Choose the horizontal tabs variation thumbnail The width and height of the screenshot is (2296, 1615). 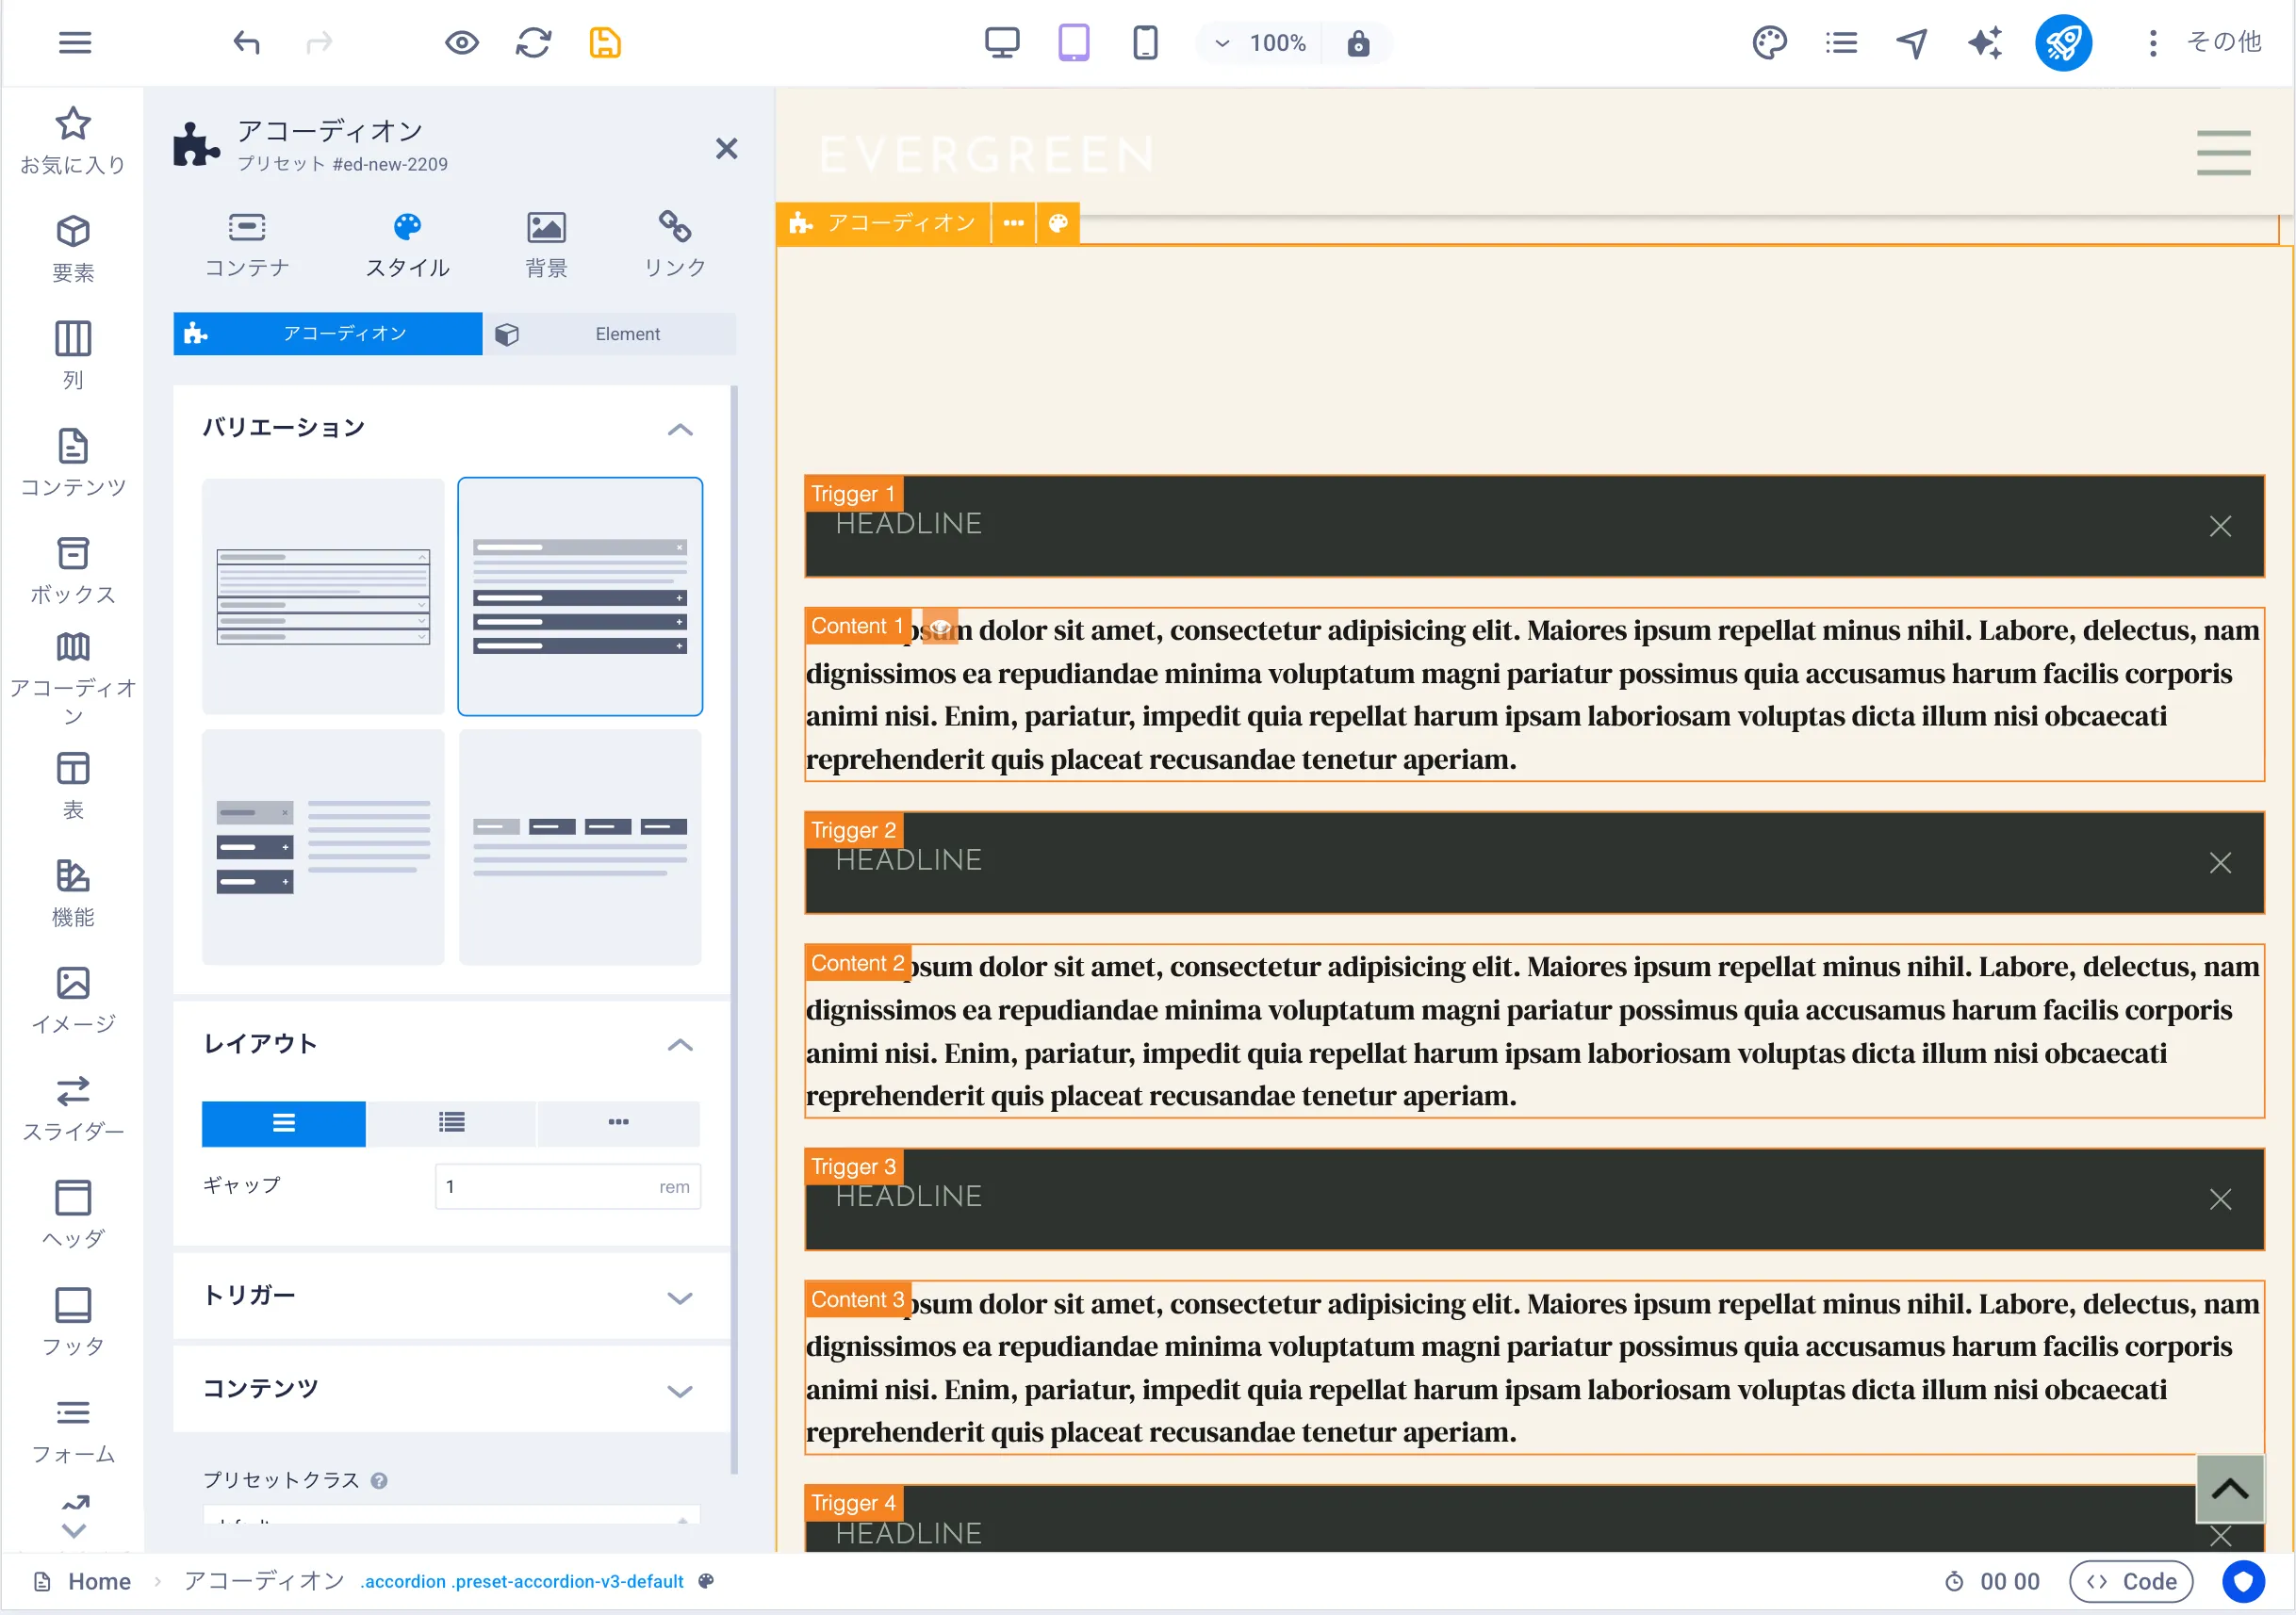tap(580, 847)
